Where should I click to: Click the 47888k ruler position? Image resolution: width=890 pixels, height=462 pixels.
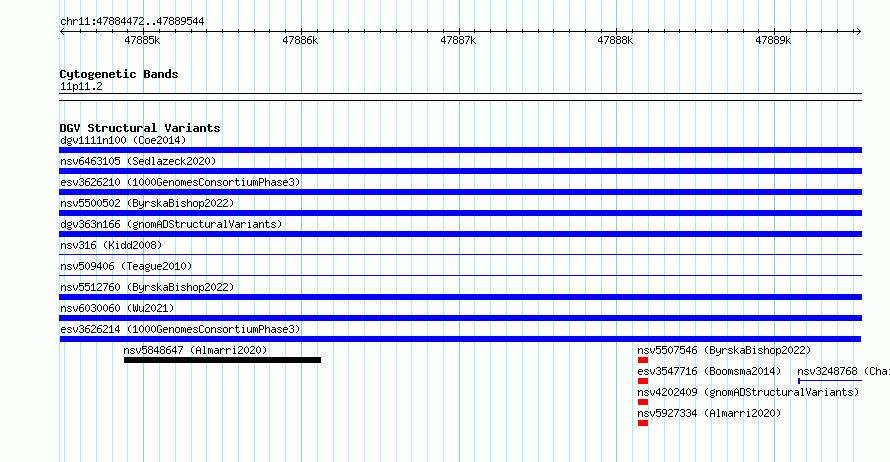pos(615,40)
